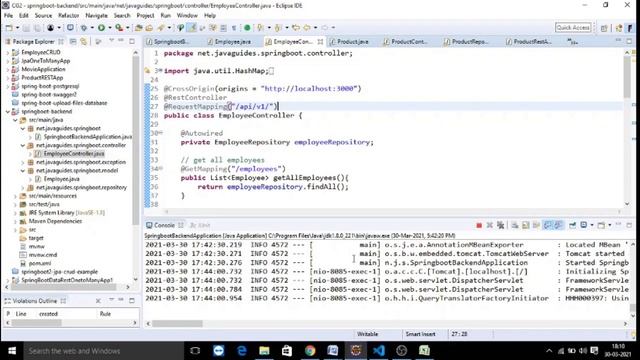This screenshot has height=360, width=640.
Task: Open the Debug bug icon
Action: coord(84,28)
